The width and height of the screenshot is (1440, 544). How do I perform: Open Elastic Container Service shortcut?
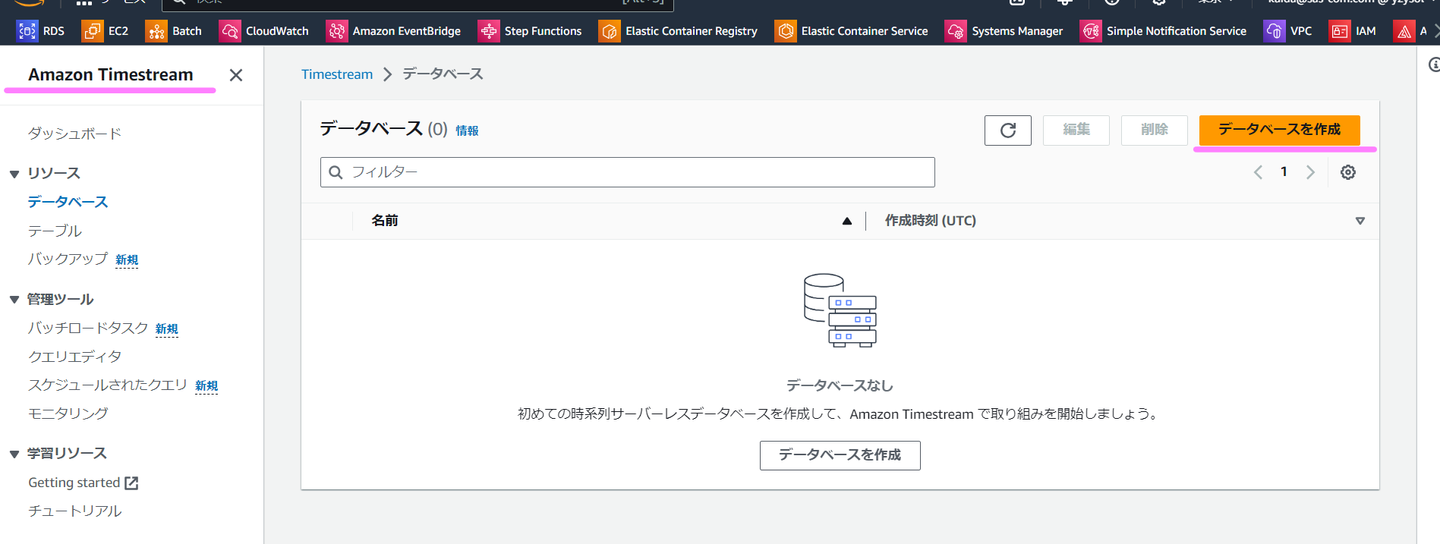[x=851, y=31]
